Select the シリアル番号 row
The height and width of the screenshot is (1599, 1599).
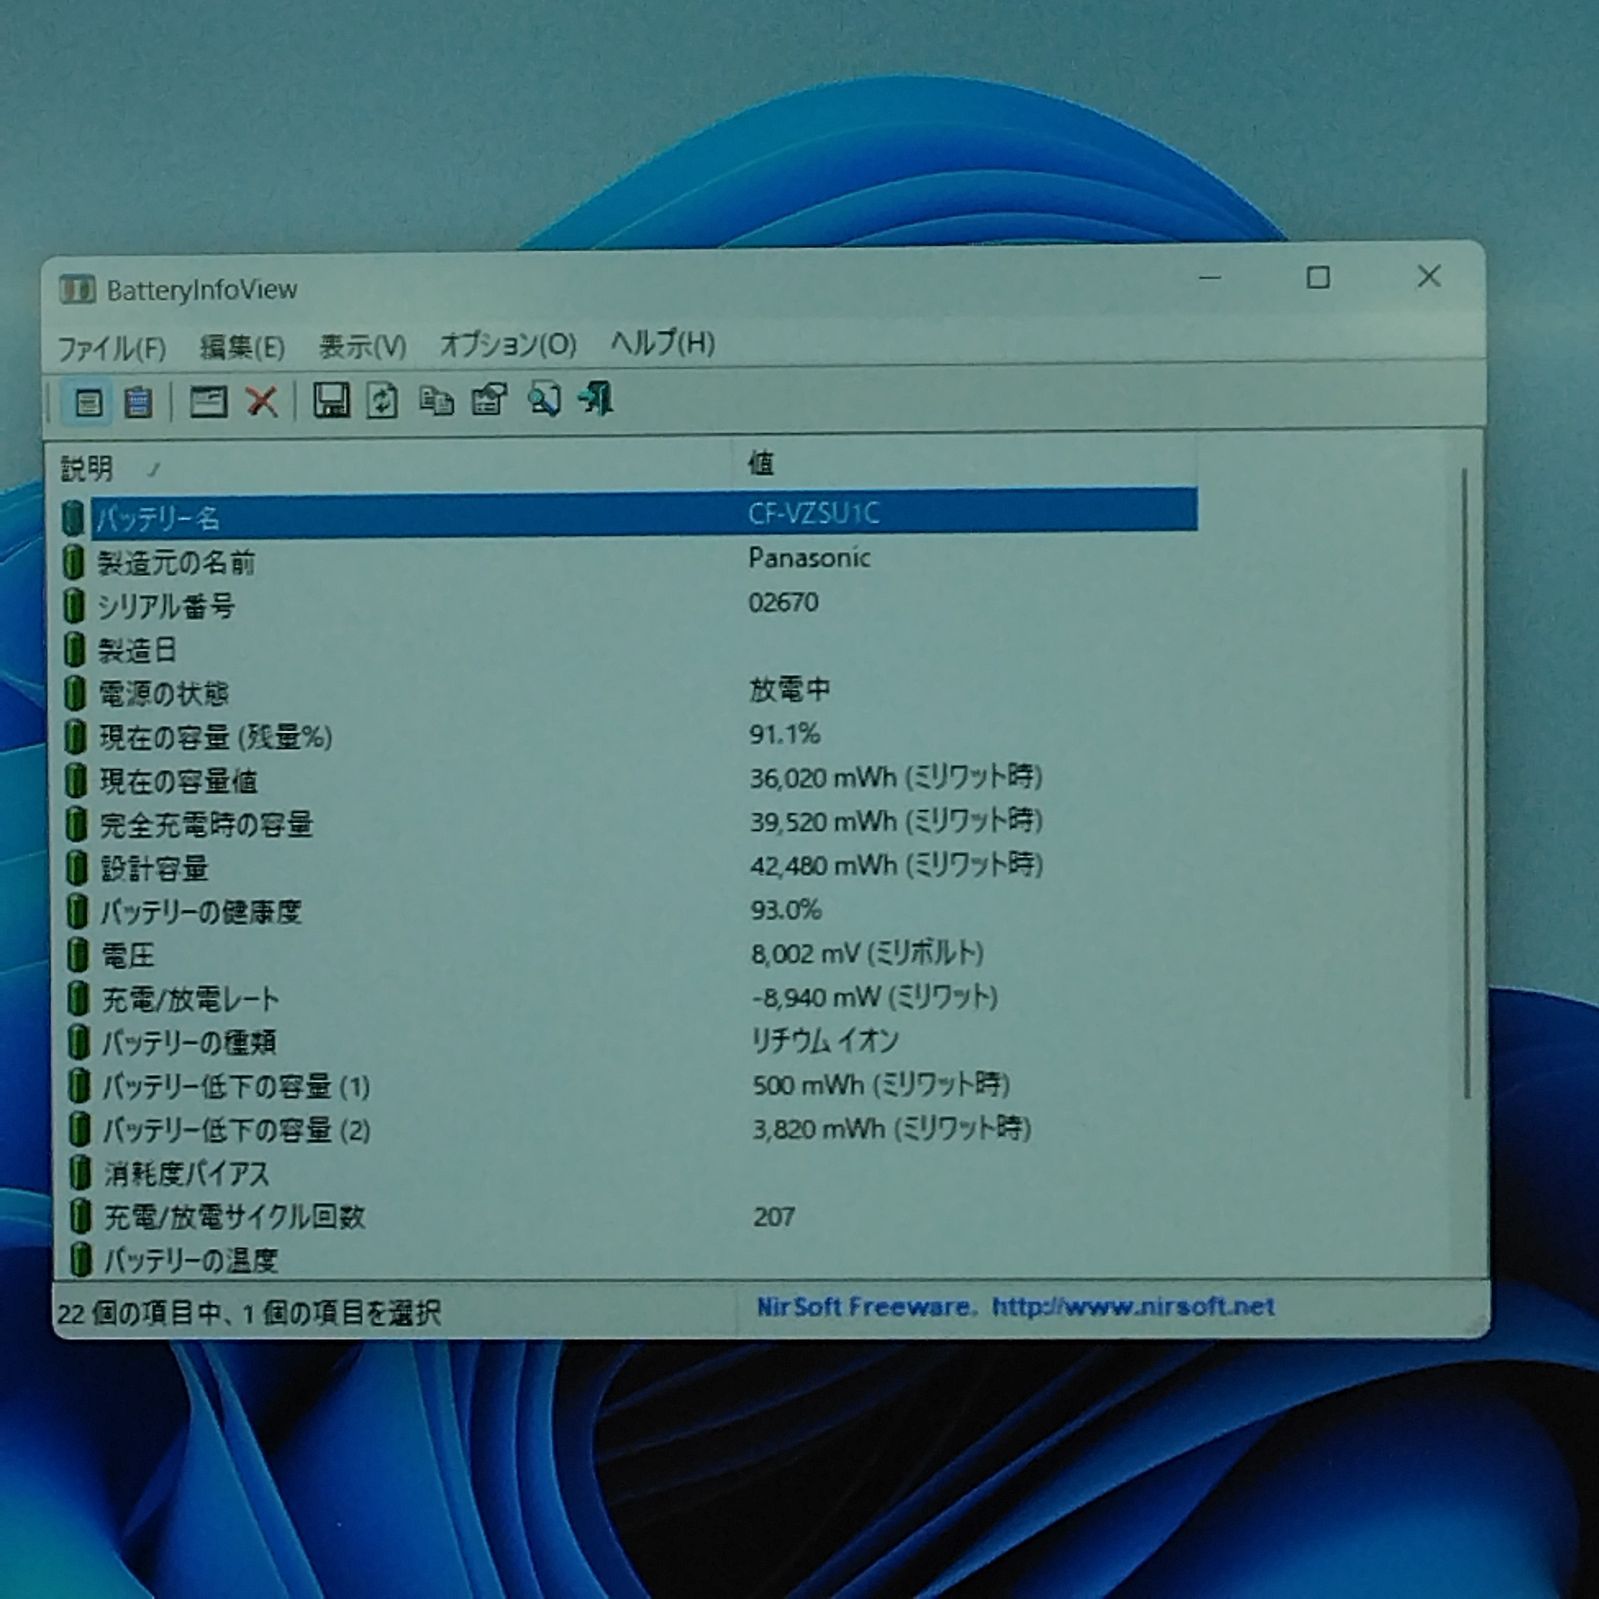[630, 605]
